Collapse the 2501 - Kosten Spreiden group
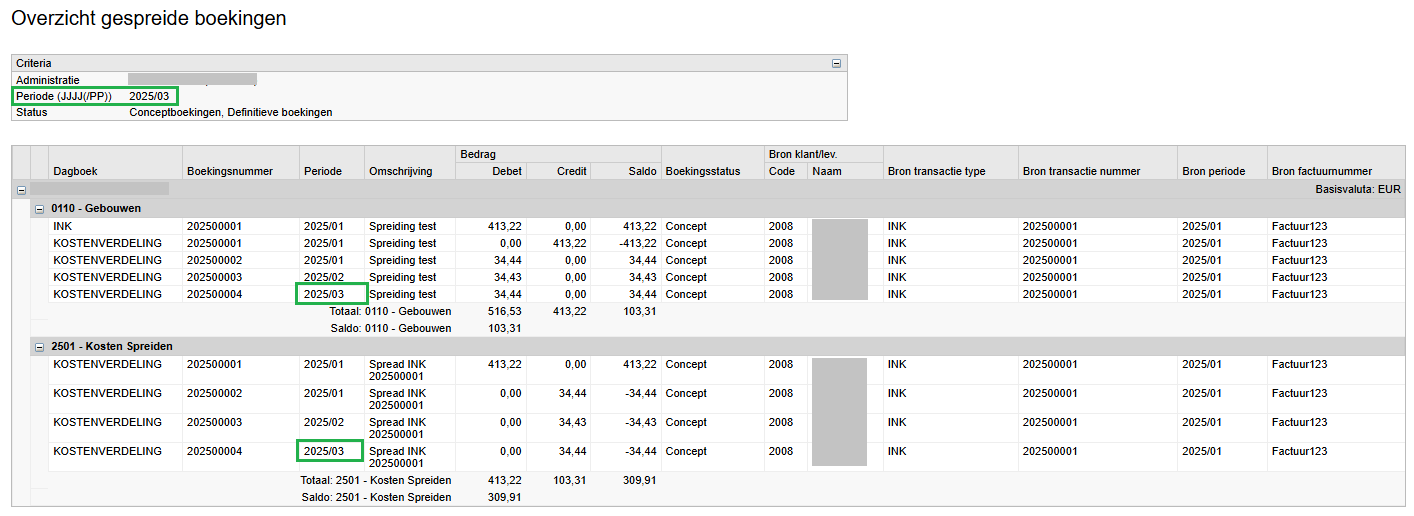Viewport: 1414px width, 516px height. (39, 347)
